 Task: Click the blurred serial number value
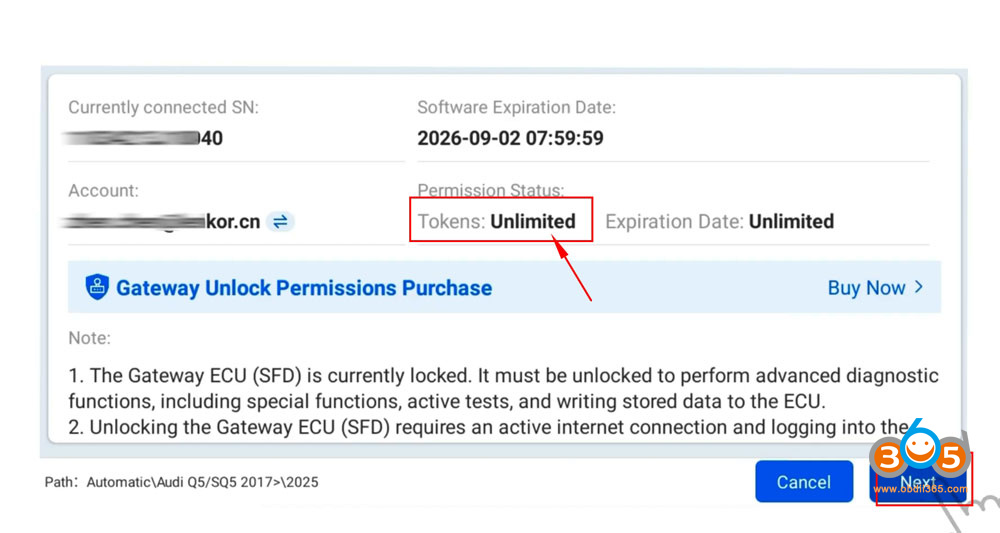coord(145,138)
